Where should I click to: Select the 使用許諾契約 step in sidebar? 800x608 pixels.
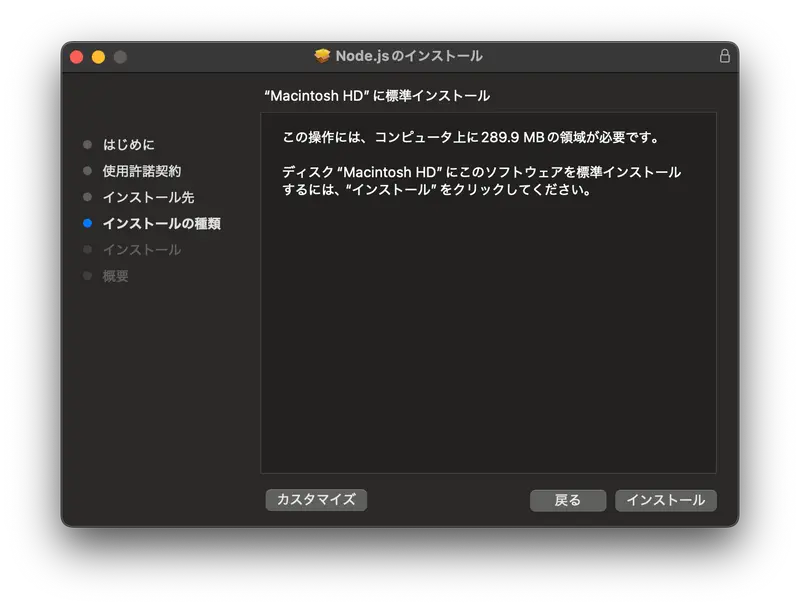(142, 171)
